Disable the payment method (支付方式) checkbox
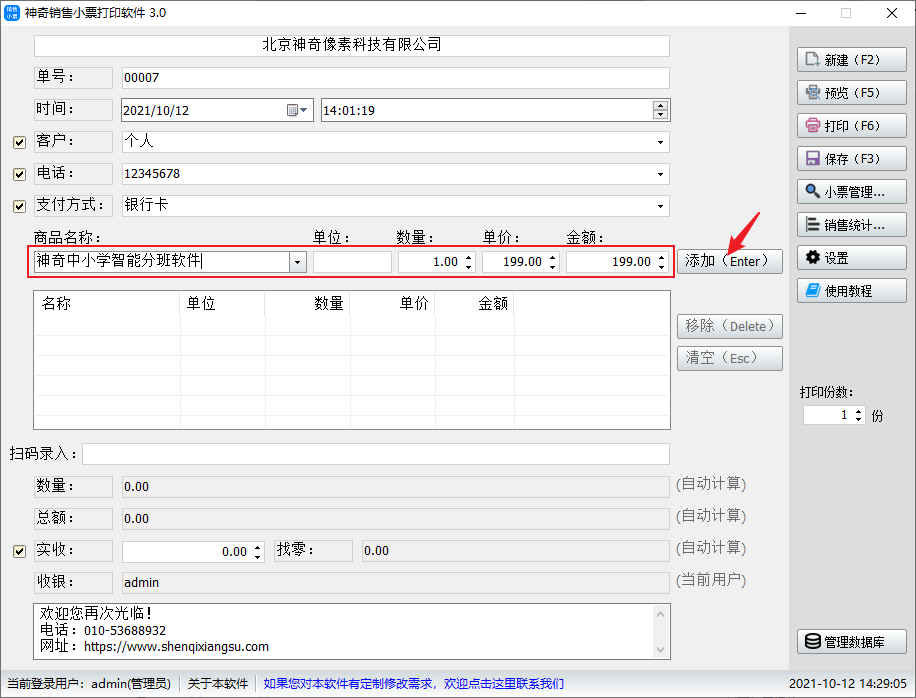The width and height of the screenshot is (916, 698). 19,206
